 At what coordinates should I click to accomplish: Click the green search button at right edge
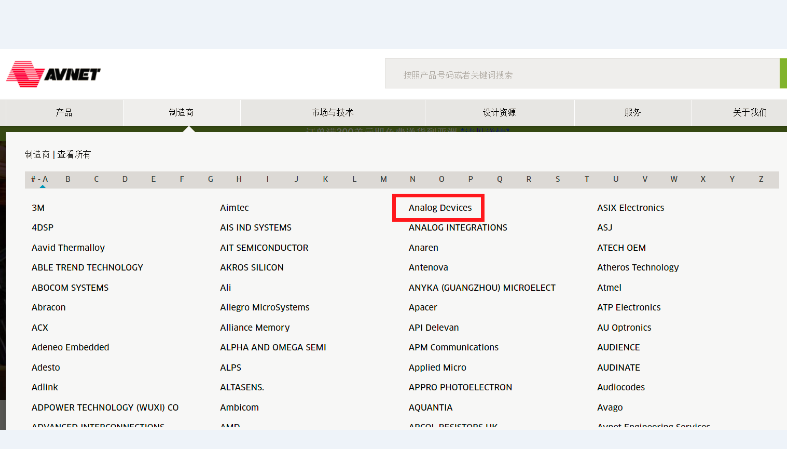pyautogui.click(x=783, y=74)
